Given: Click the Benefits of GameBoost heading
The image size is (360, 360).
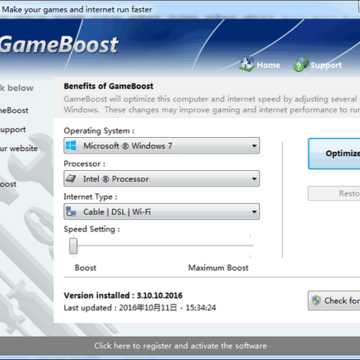Looking at the screenshot, I should [109, 86].
